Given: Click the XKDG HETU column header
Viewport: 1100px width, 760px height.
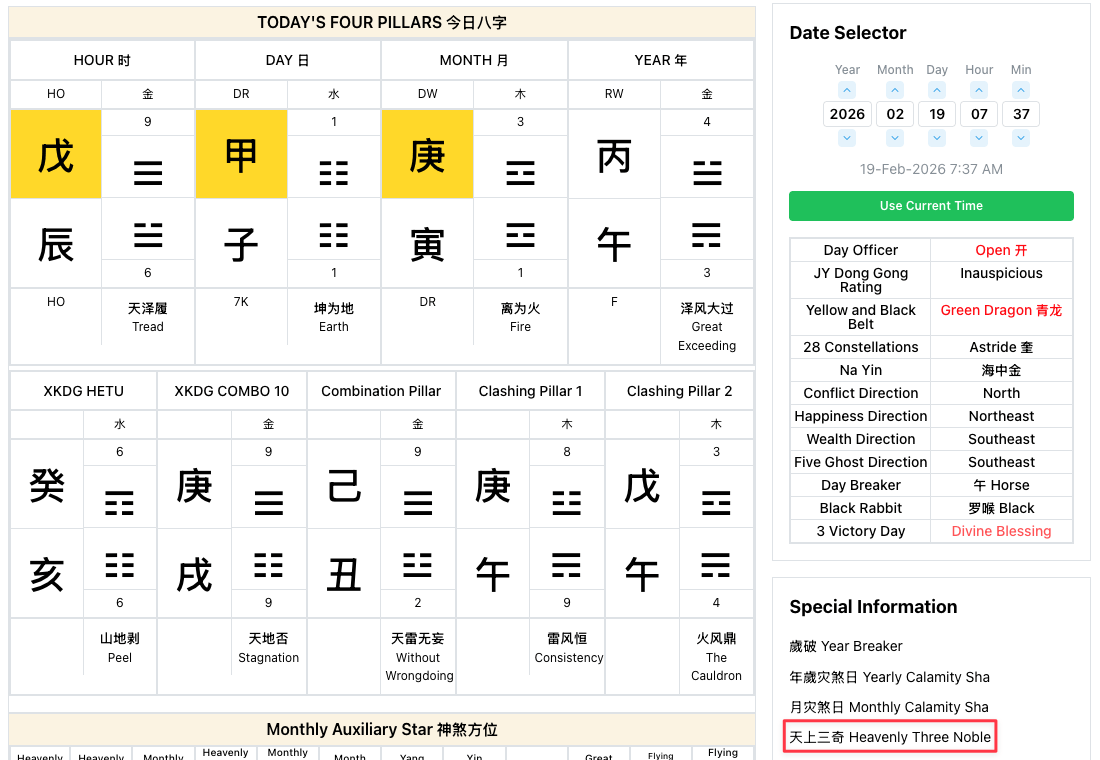Looking at the screenshot, I should (83, 392).
